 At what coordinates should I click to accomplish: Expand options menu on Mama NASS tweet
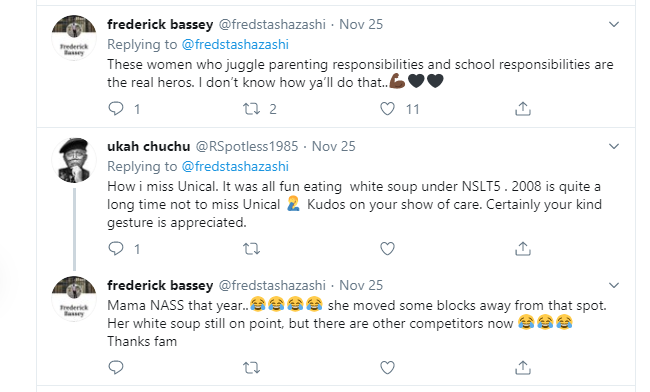(614, 285)
